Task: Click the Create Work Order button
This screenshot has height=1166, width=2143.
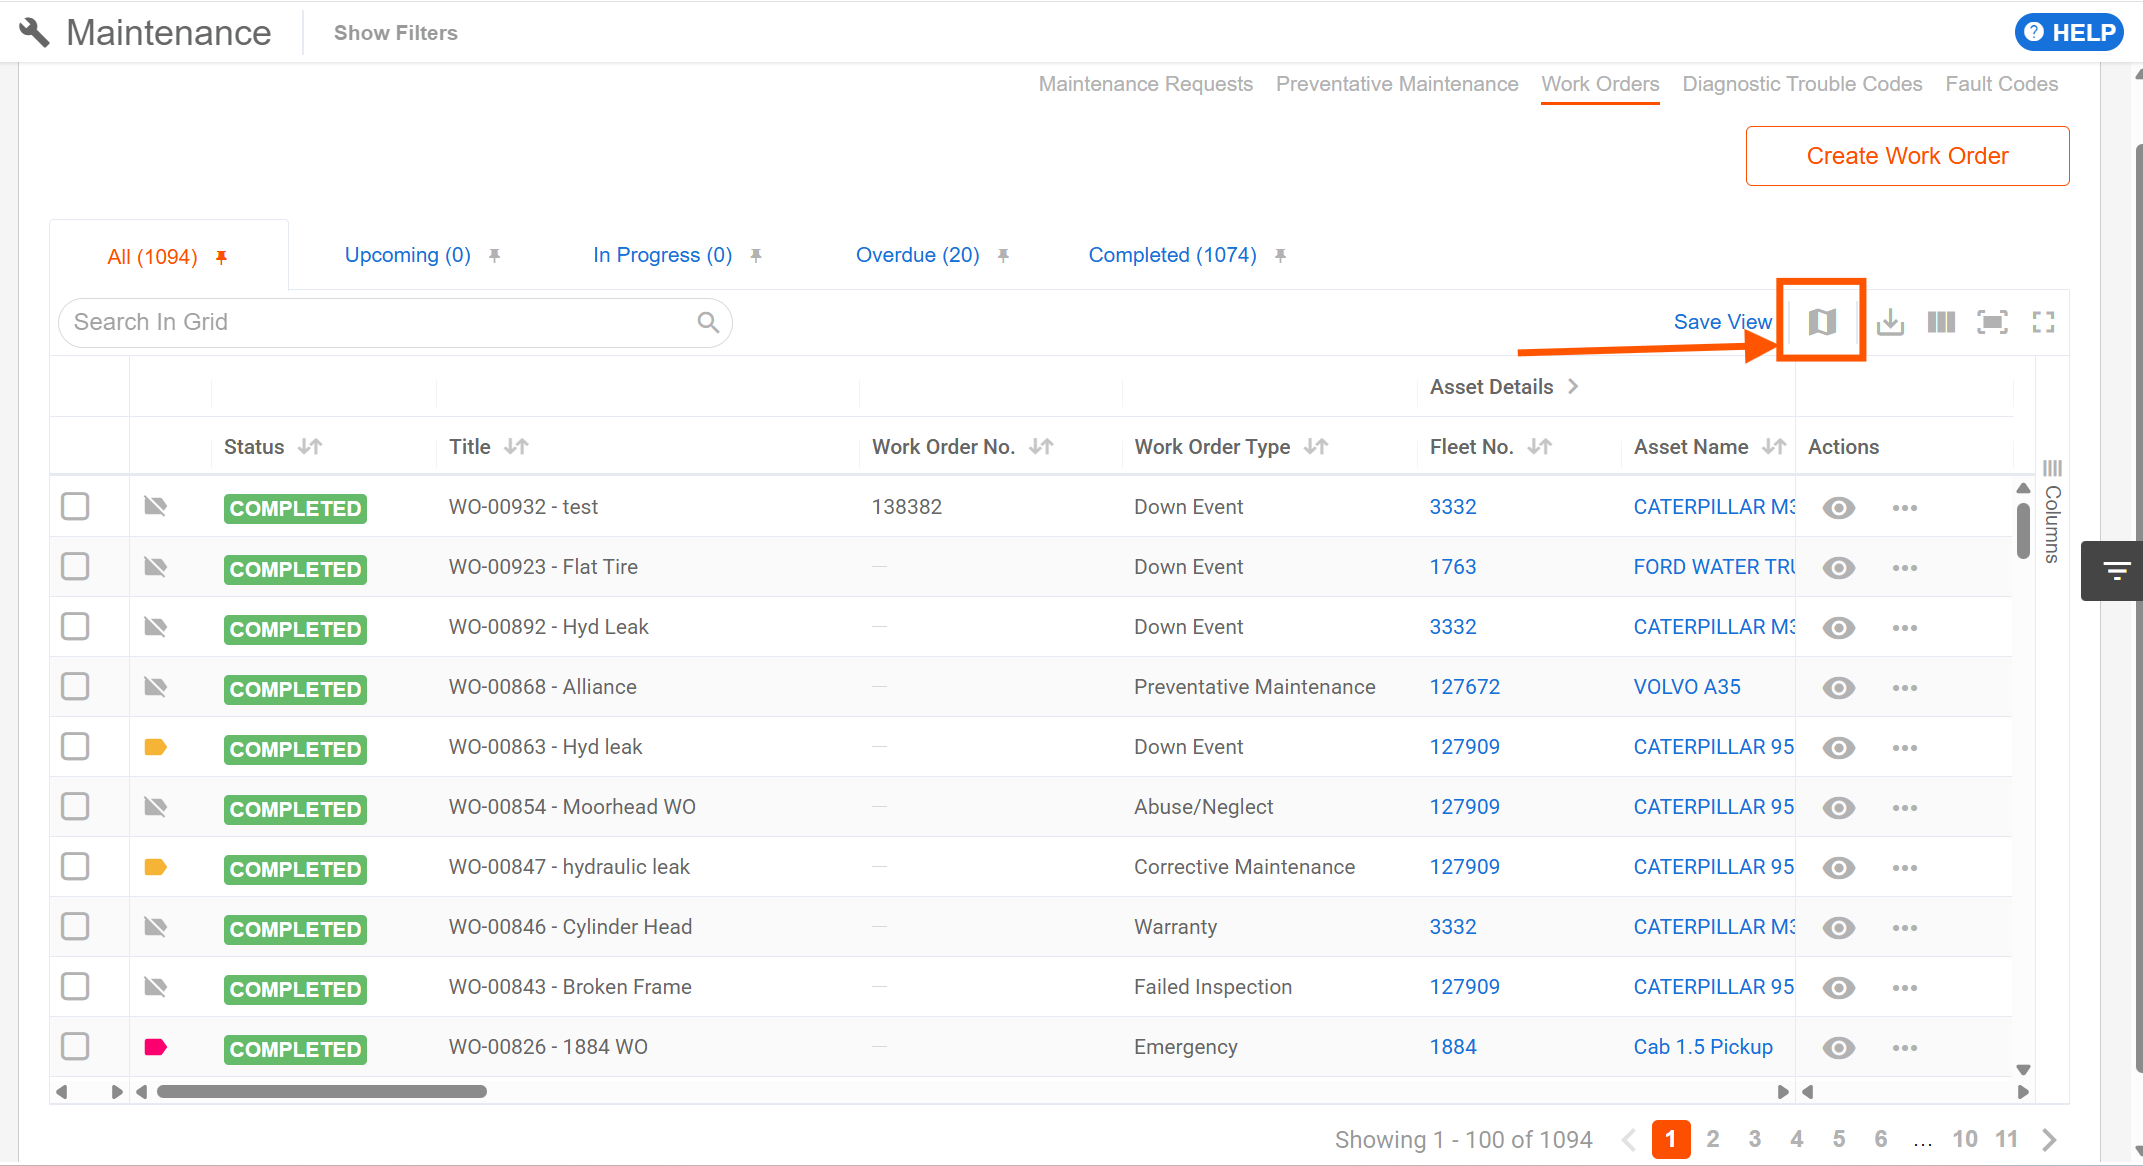Action: tap(1906, 156)
